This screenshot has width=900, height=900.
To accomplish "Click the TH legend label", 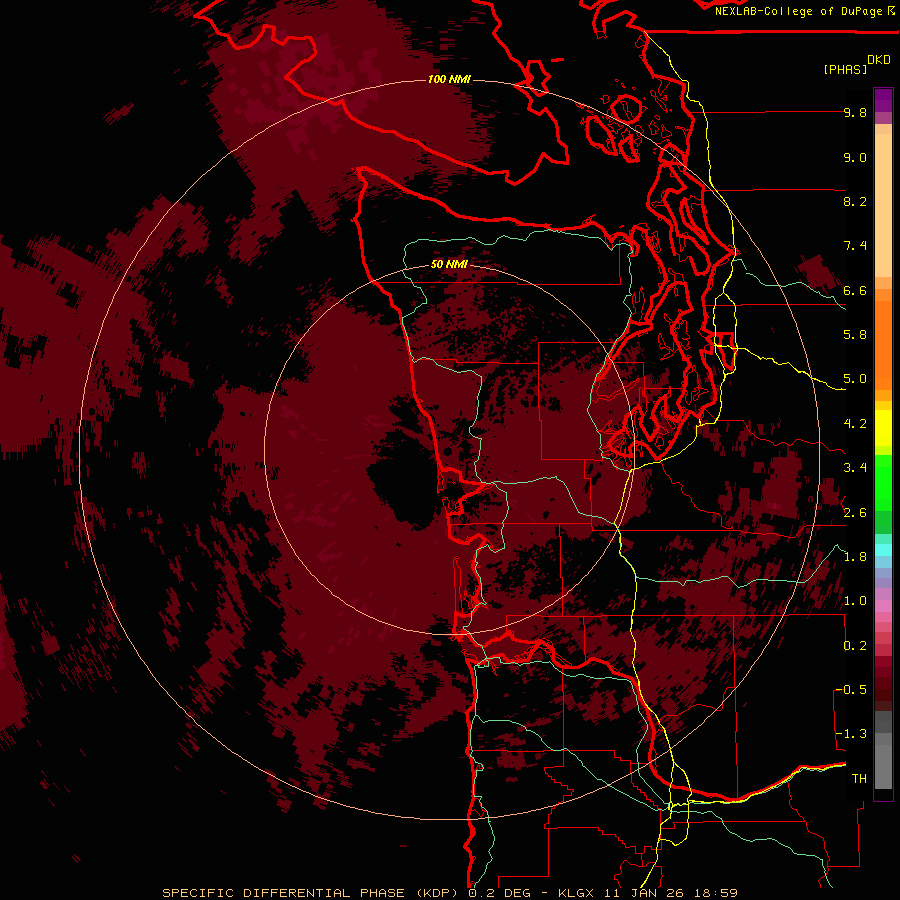I will click(859, 779).
